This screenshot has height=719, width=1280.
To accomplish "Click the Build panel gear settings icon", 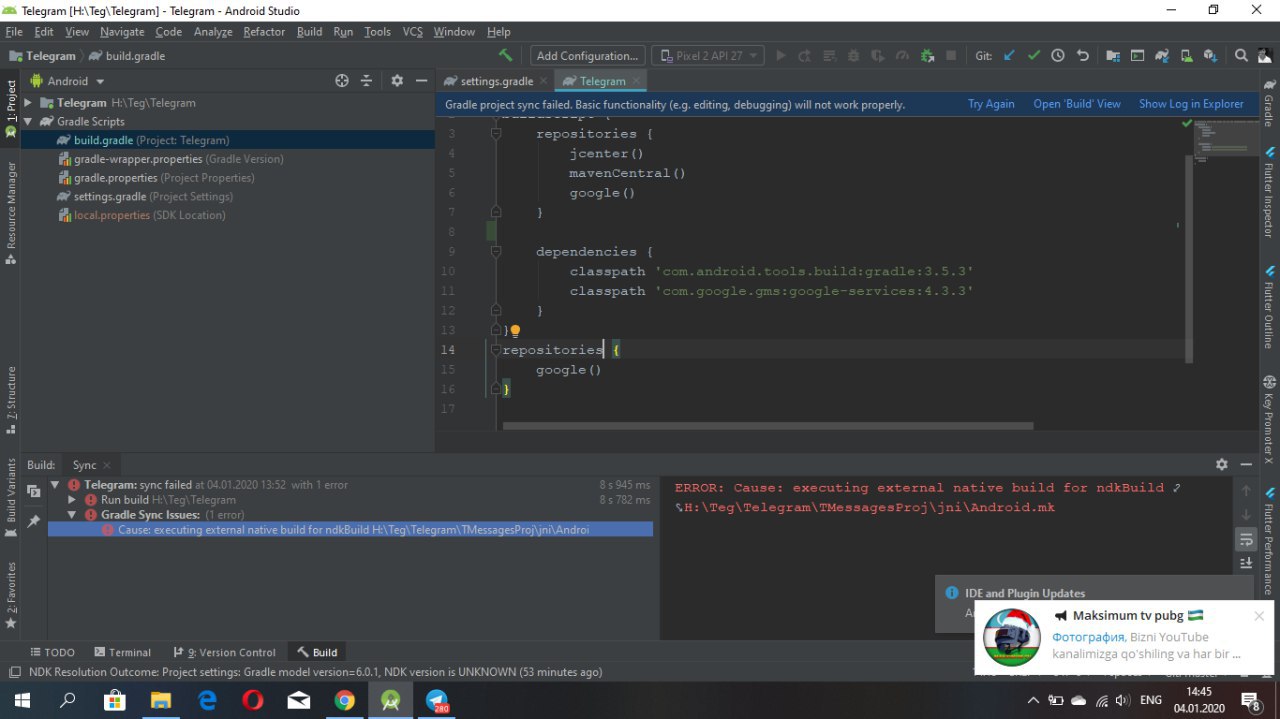I will click(1221, 465).
